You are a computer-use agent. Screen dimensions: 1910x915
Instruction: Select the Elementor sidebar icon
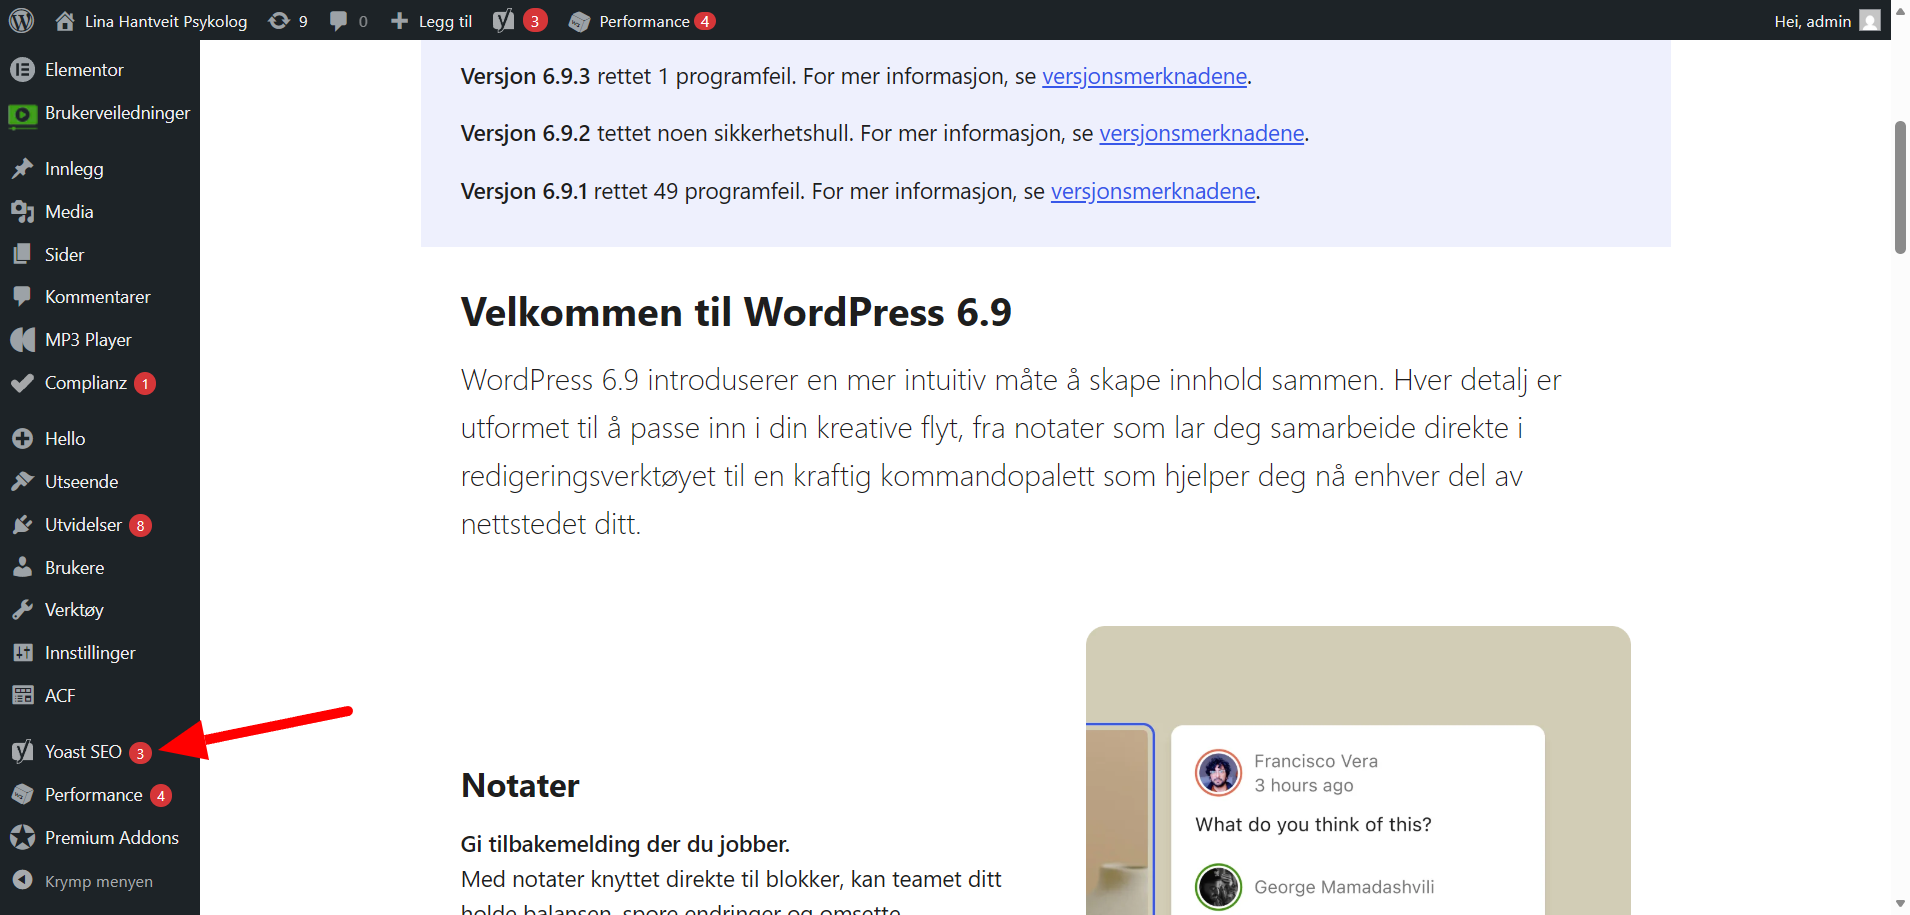coord(22,69)
